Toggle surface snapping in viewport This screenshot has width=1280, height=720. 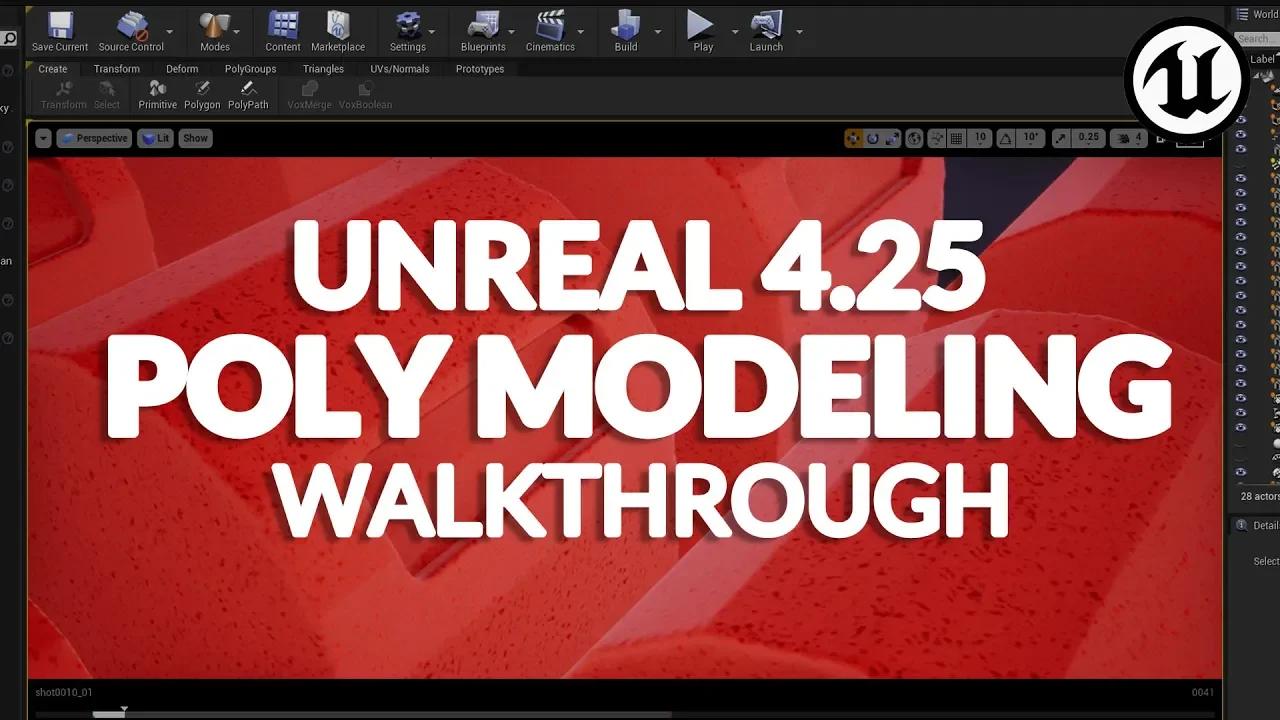[x=936, y=138]
